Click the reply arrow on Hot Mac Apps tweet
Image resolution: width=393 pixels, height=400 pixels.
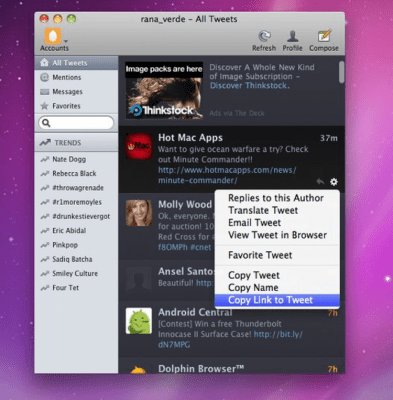pos(320,182)
